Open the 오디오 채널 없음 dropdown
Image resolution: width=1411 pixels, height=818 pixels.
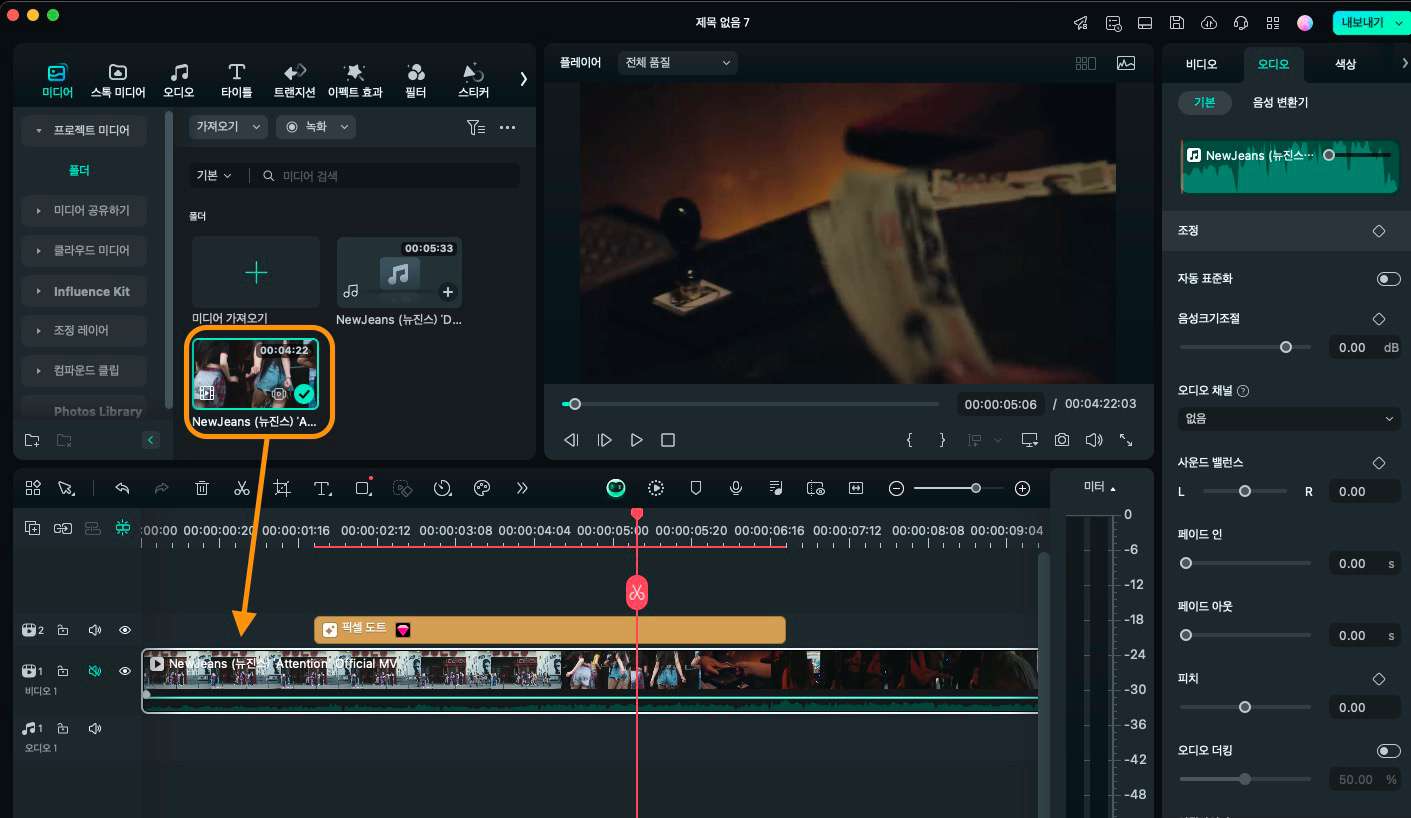point(1289,419)
